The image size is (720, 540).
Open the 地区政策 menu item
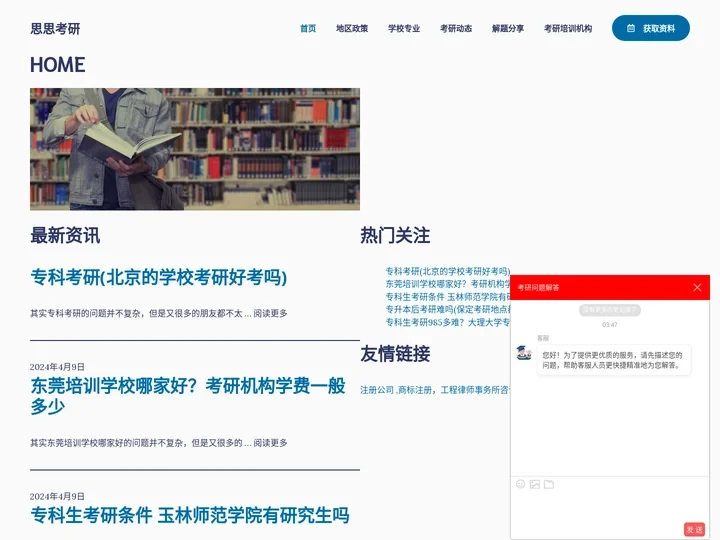(x=352, y=28)
